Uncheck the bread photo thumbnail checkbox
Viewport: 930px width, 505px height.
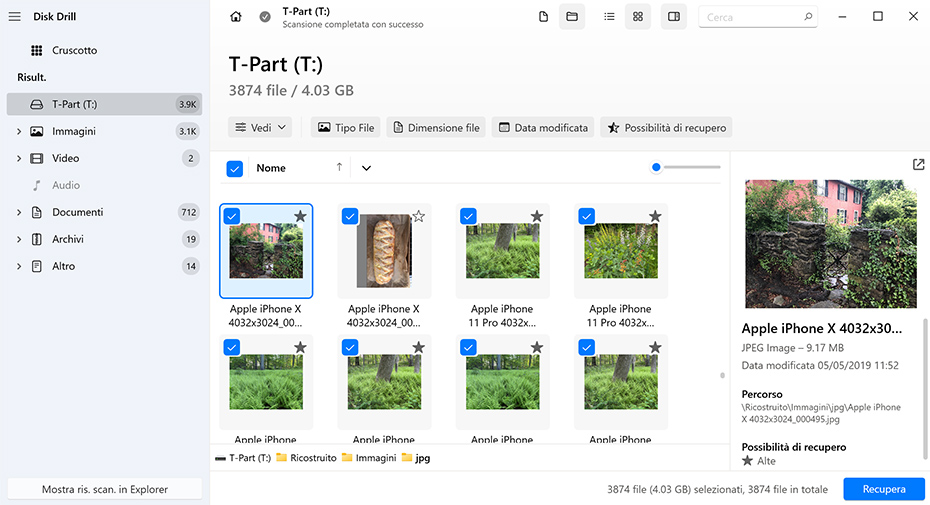tap(350, 216)
